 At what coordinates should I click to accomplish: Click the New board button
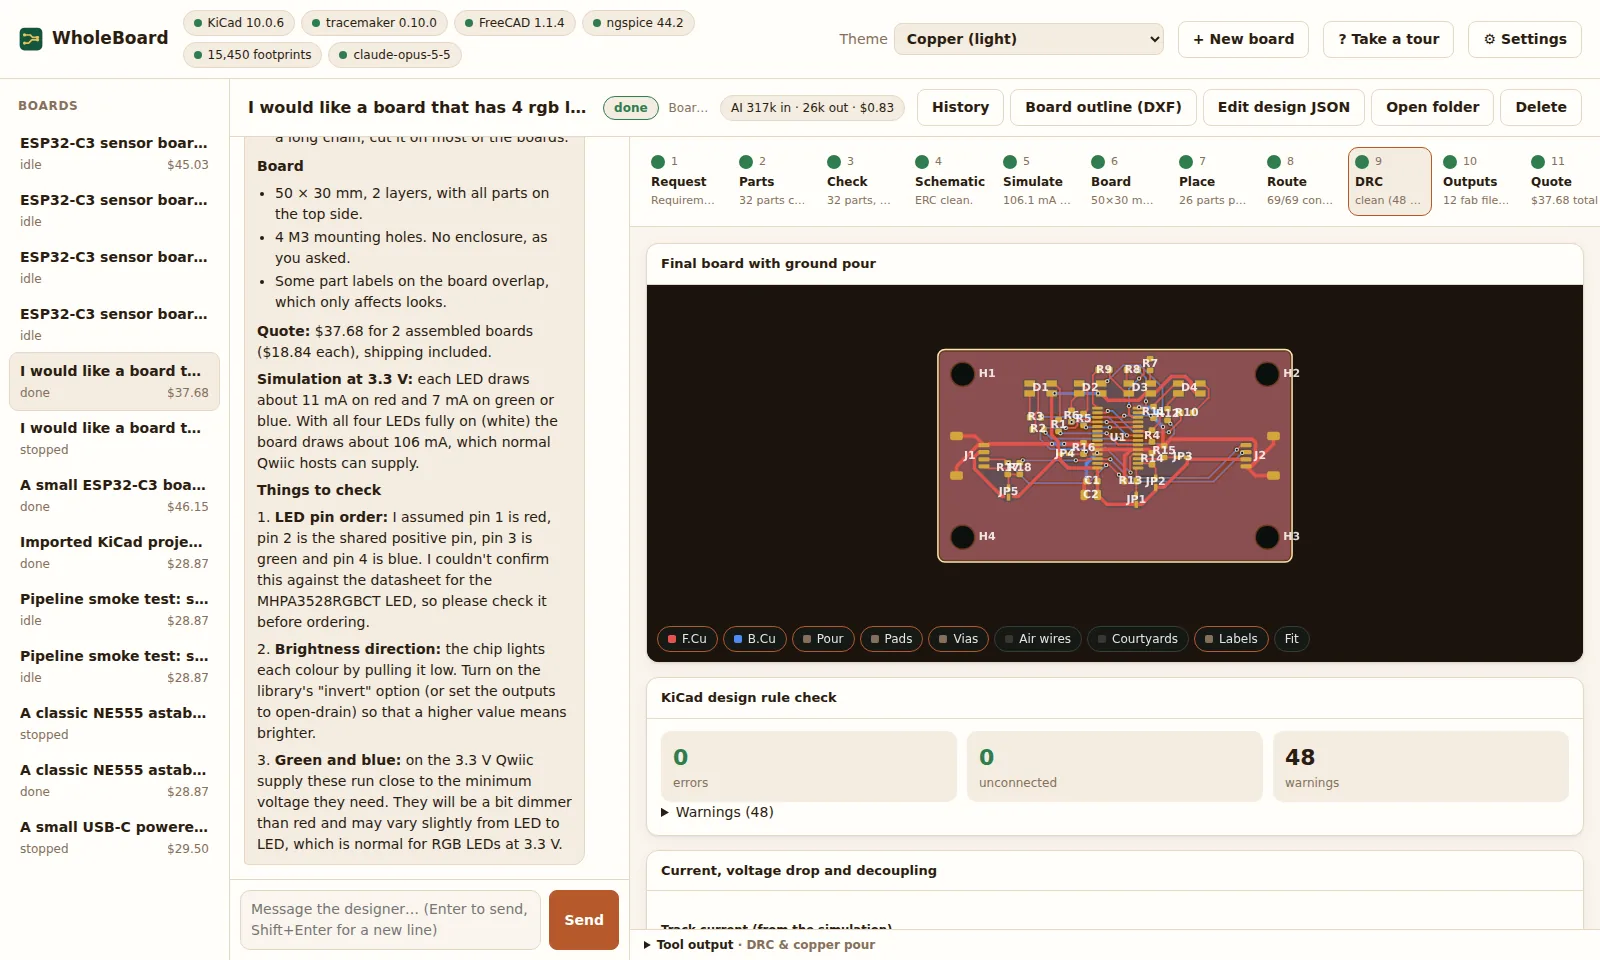(1243, 39)
